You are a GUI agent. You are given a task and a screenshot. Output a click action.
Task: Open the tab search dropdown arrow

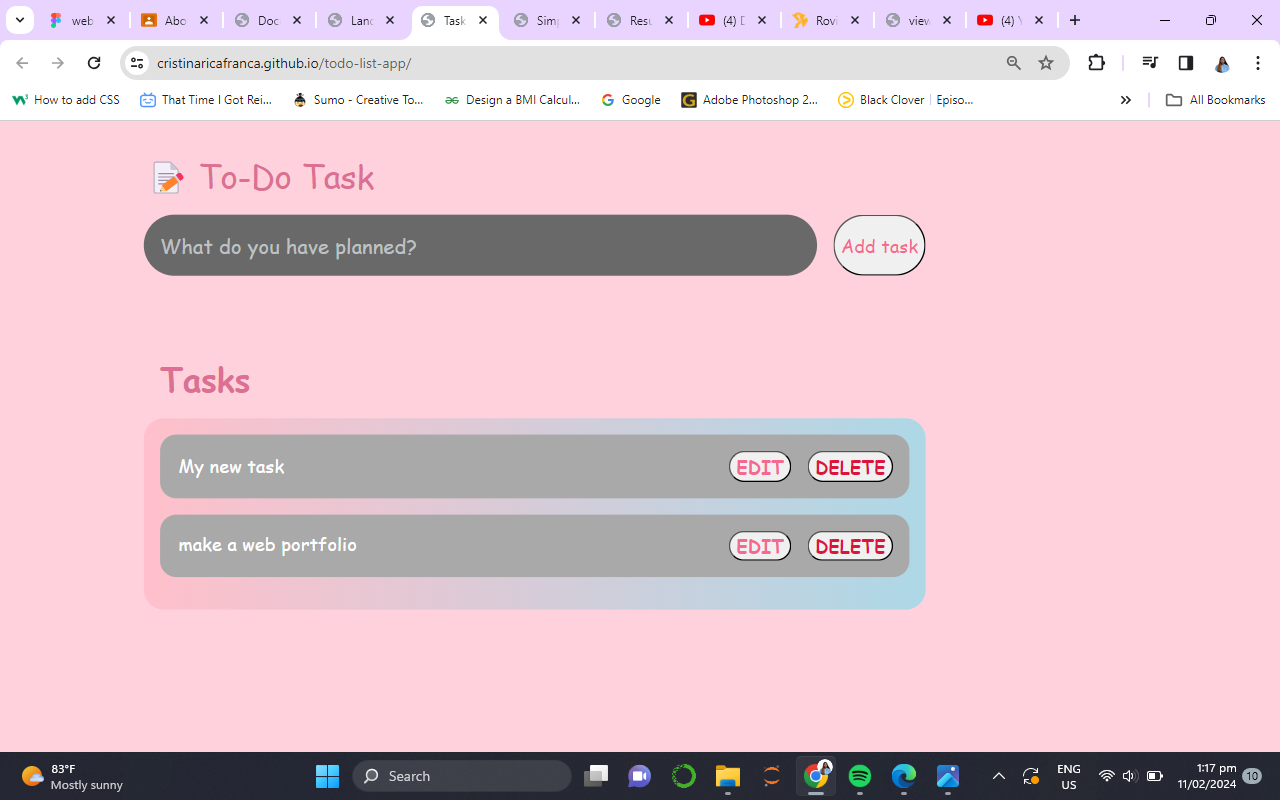tap(19, 20)
